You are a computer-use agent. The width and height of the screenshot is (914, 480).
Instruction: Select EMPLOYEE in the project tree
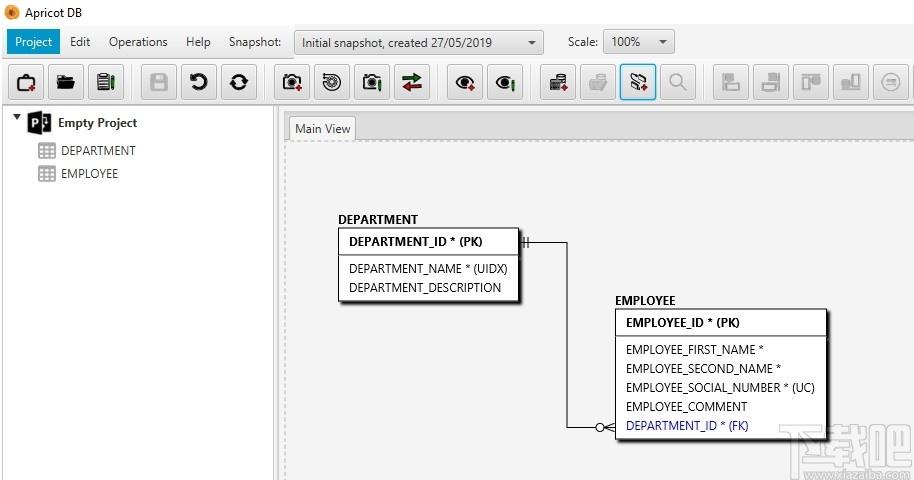click(x=89, y=174)
